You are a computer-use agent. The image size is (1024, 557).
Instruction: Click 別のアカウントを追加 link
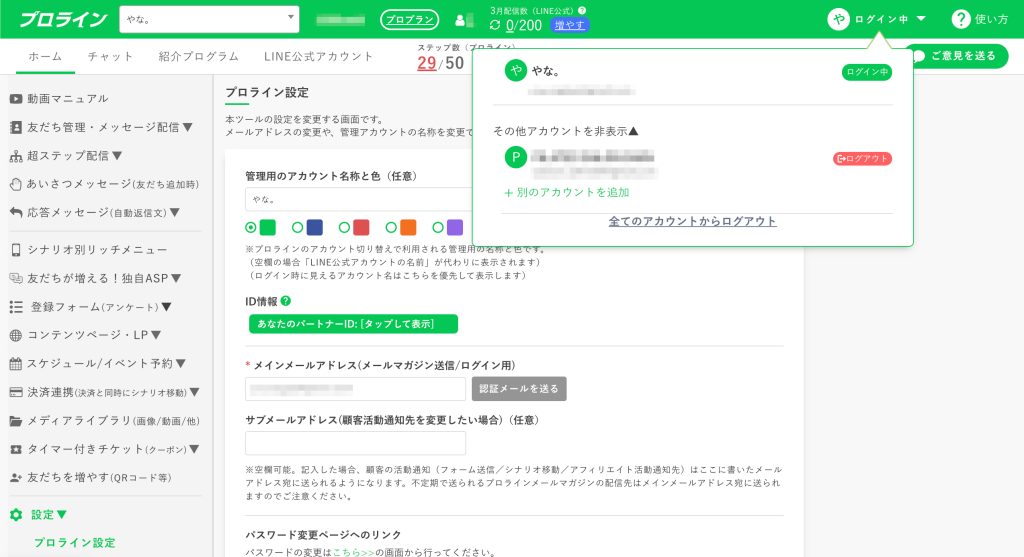tap(567, 193)
